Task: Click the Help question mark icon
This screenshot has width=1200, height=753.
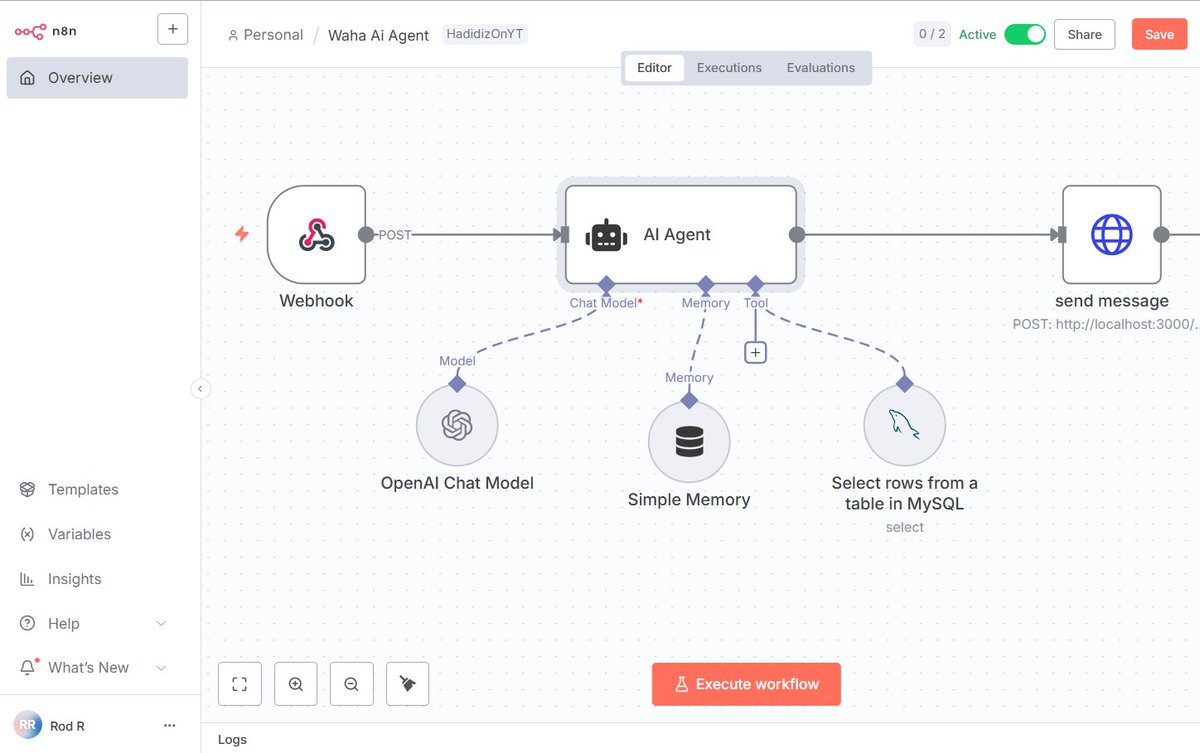Action: coord(28,624)
